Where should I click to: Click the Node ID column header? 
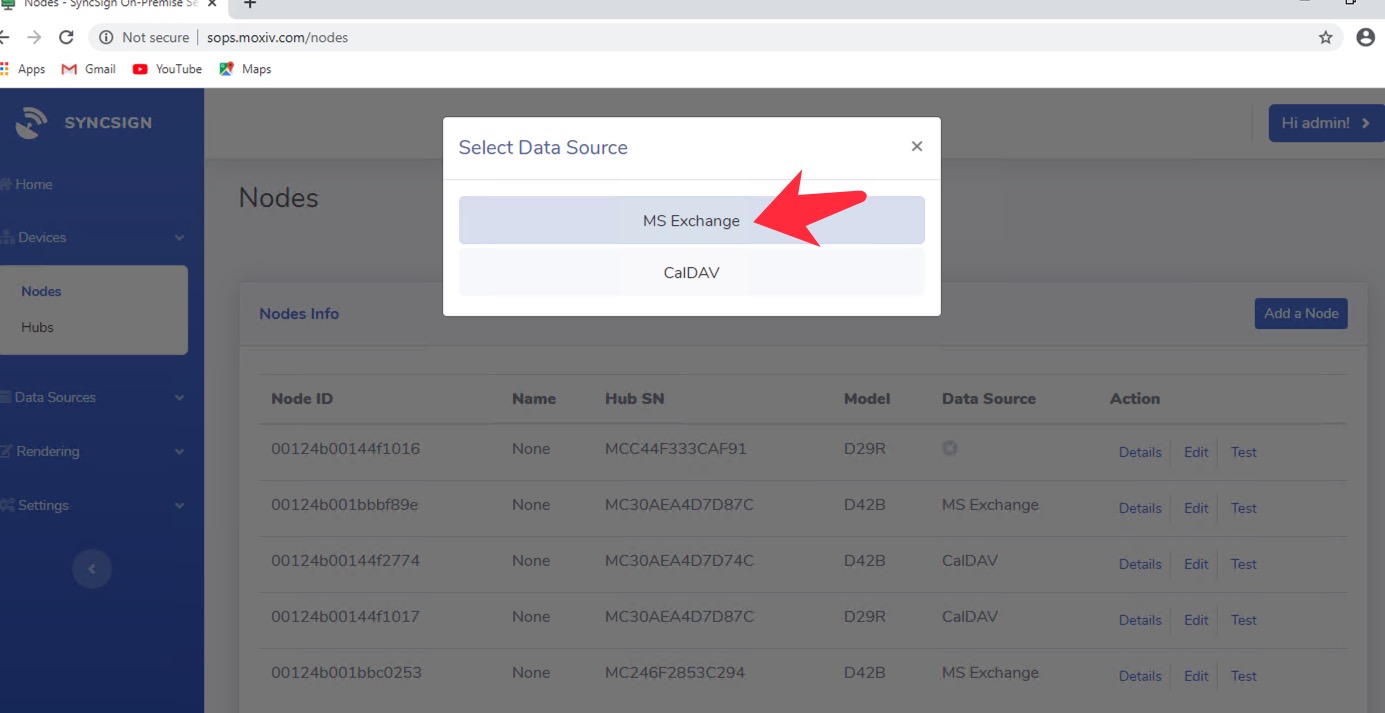[x=302, y=398]
